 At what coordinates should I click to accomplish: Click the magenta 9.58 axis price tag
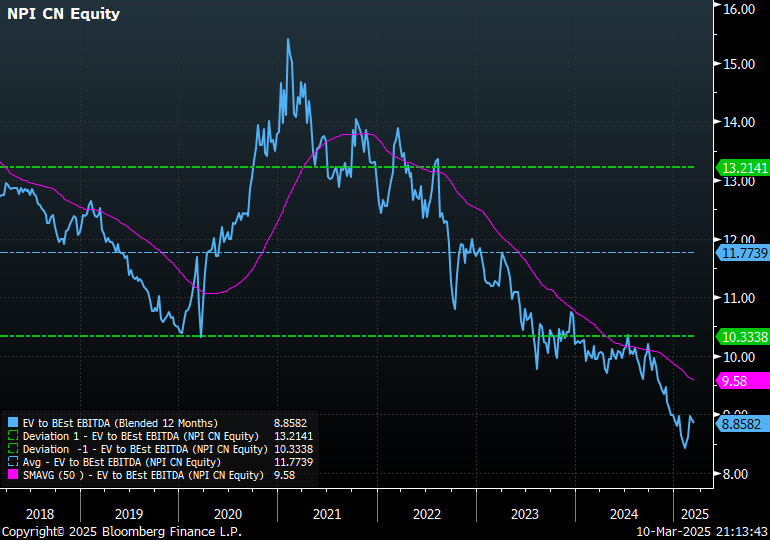pos(743,381)
